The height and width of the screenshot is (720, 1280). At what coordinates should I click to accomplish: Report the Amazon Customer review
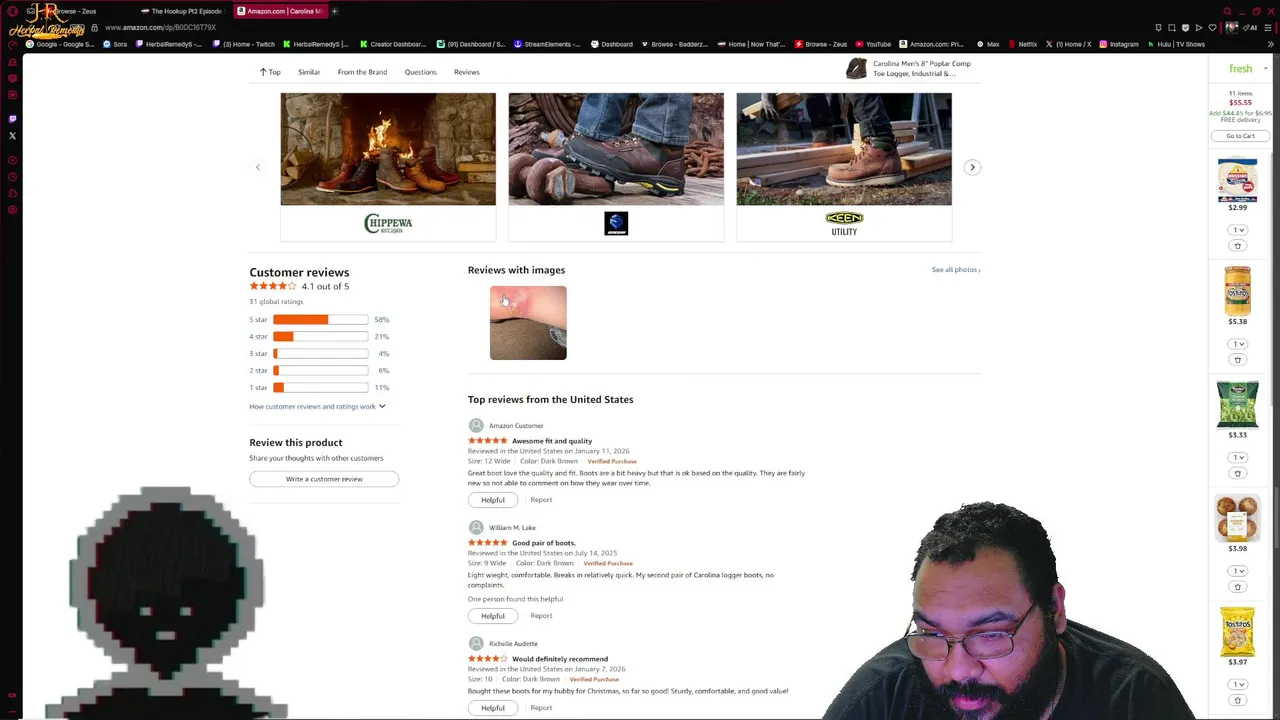(541, 500)
